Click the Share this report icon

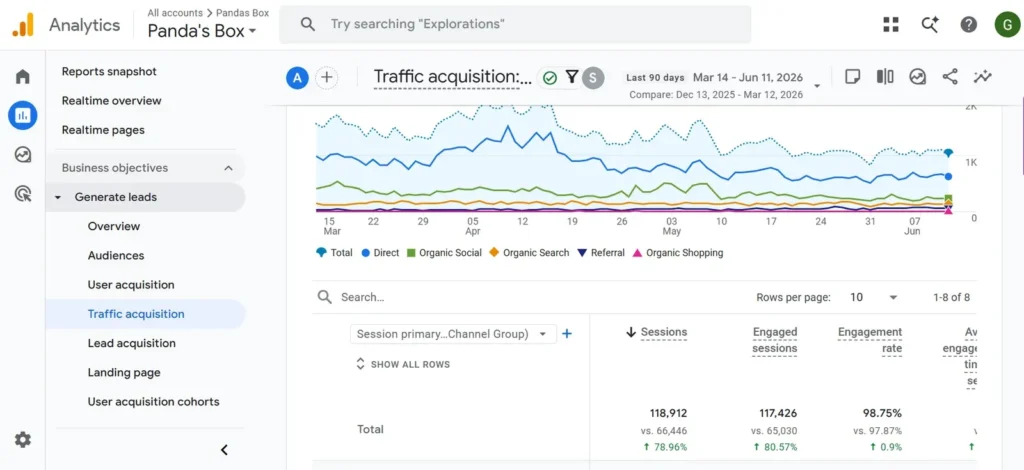tap(950, 77)
